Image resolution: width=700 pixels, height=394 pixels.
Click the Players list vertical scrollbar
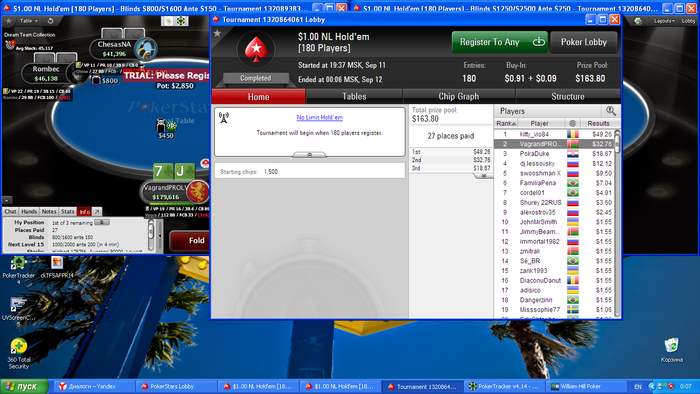click(x=617, y=223)
